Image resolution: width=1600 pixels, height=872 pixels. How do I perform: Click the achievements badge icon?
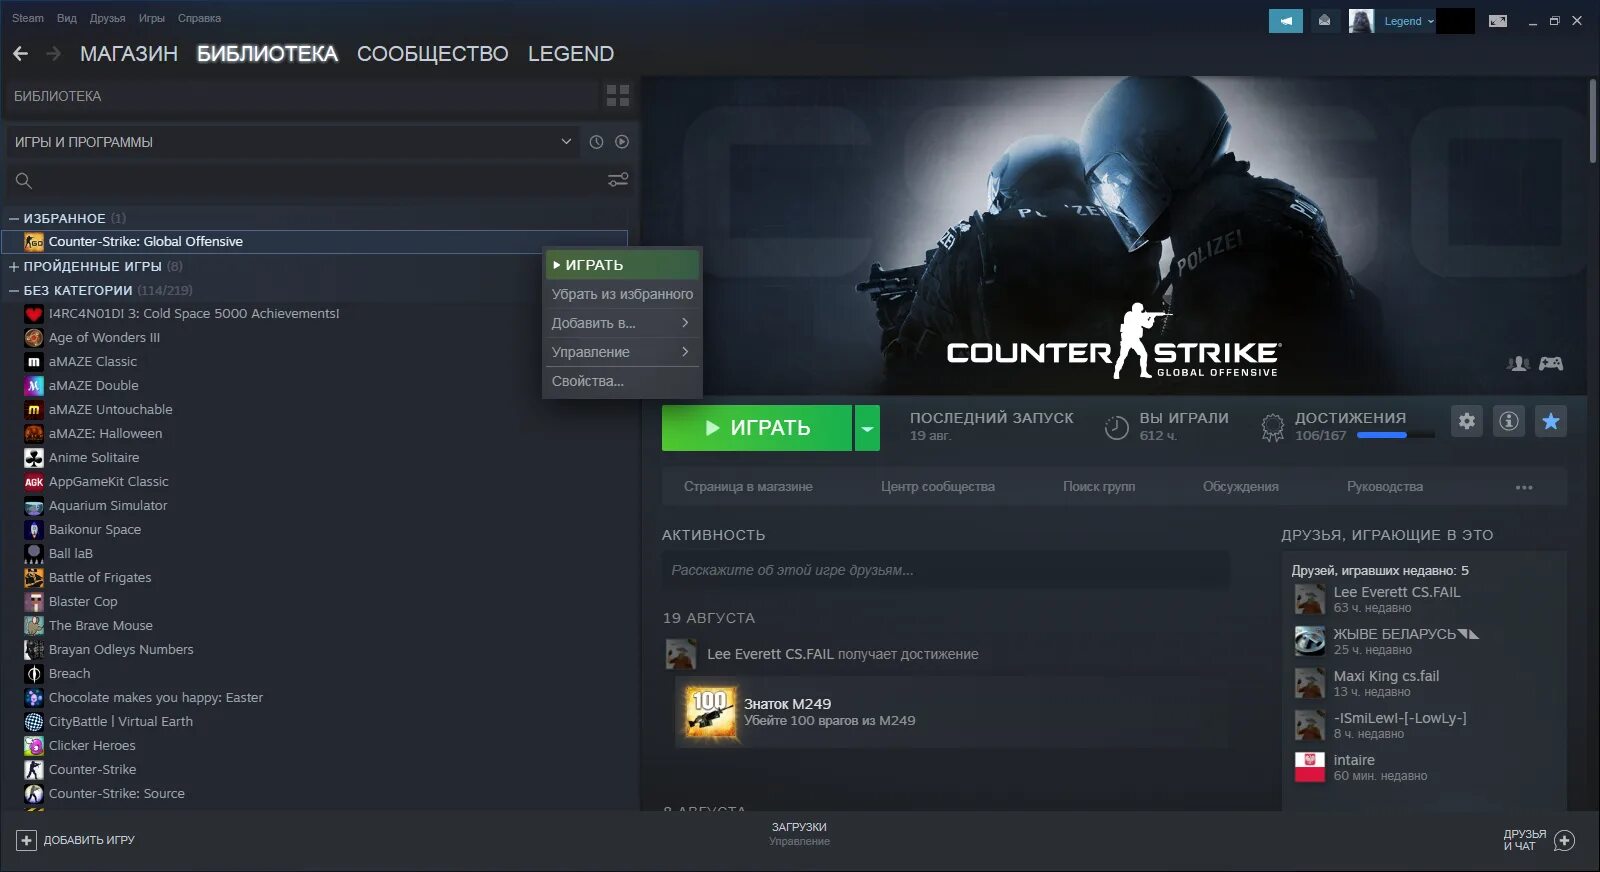click(x=1272, y=428)
